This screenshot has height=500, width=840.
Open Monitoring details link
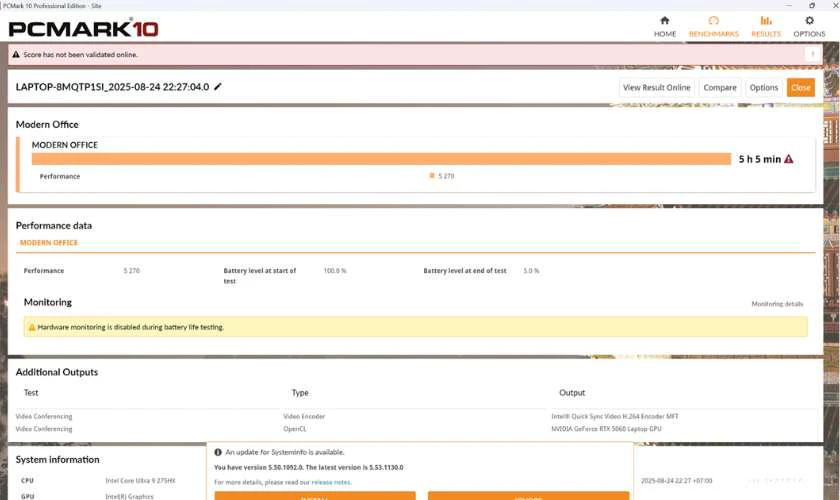(x=777, y=304)
